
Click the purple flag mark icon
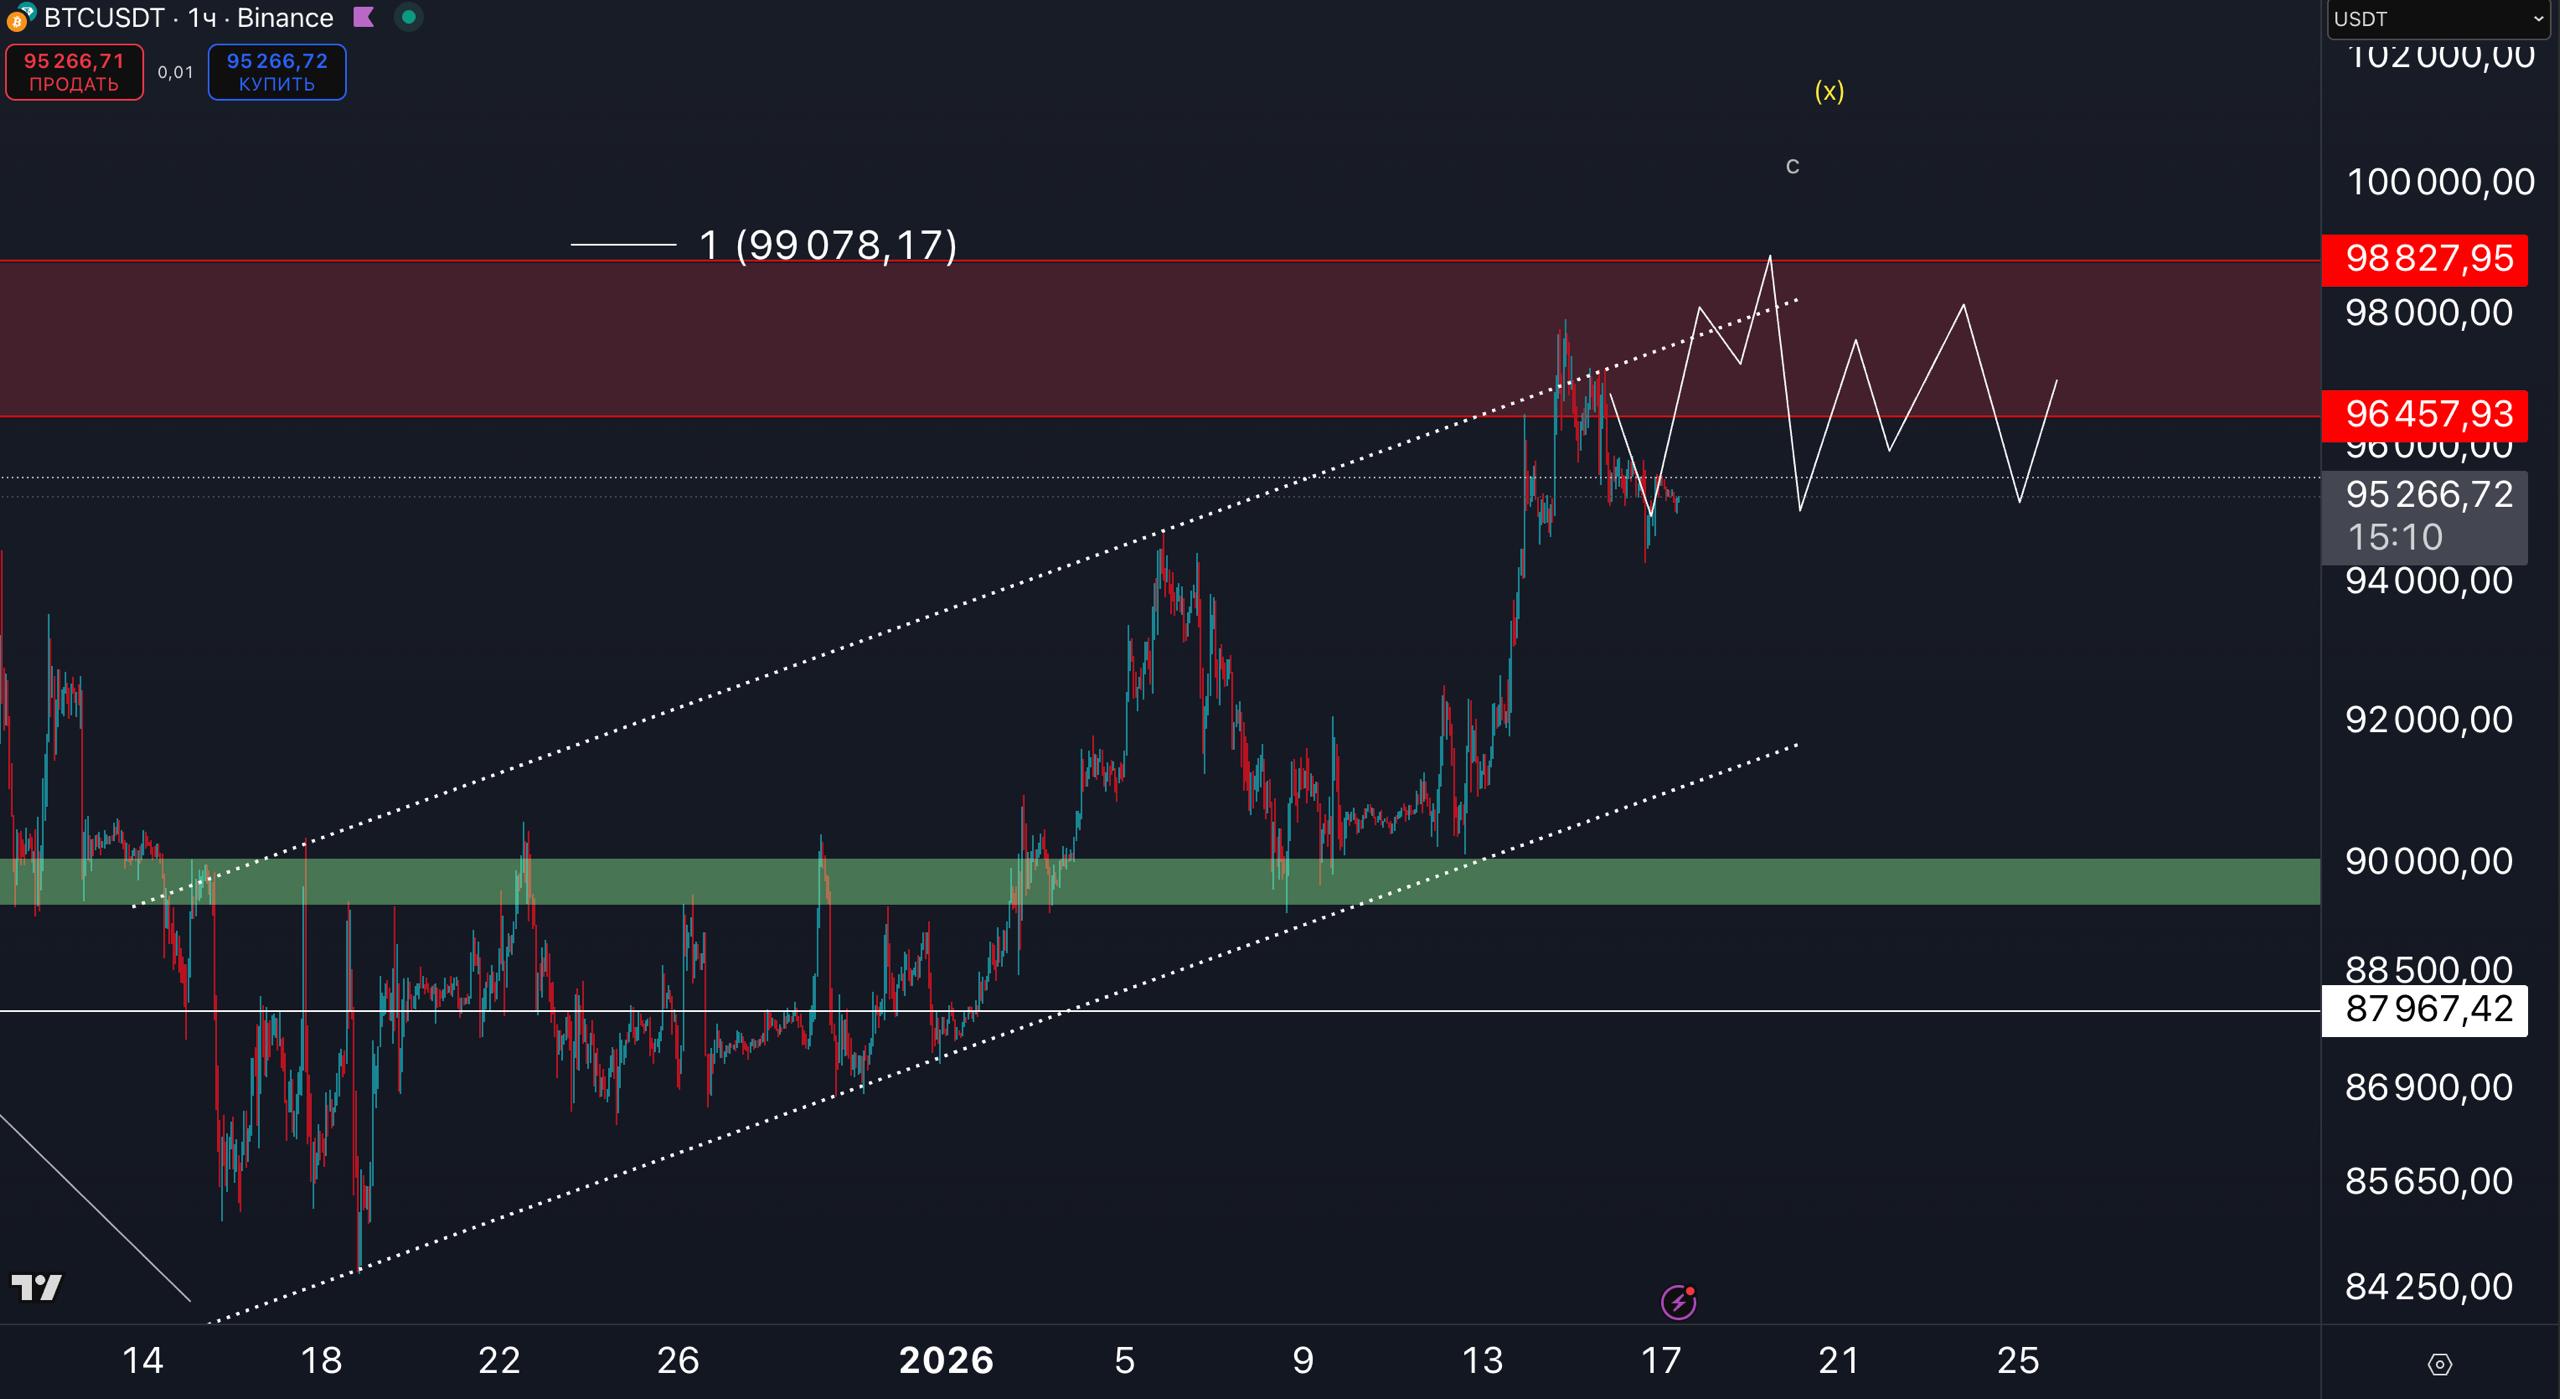(364, 17)
